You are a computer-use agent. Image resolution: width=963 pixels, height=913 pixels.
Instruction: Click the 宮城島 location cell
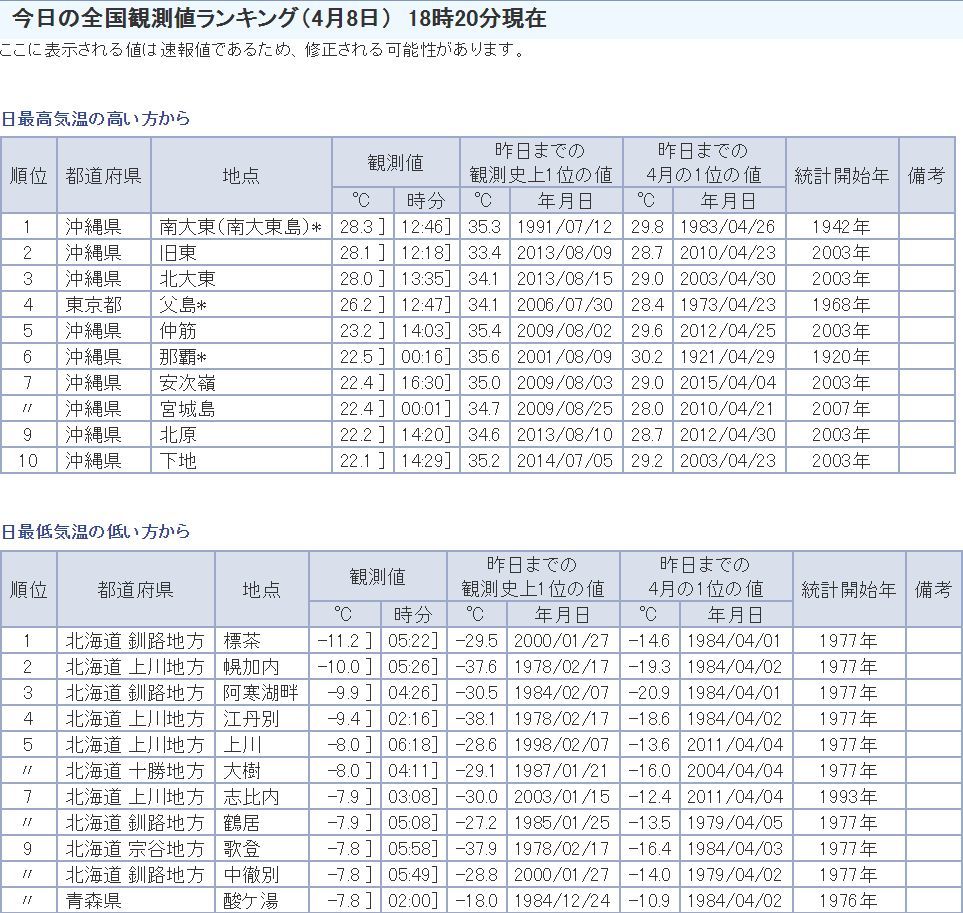coord(187,409)
